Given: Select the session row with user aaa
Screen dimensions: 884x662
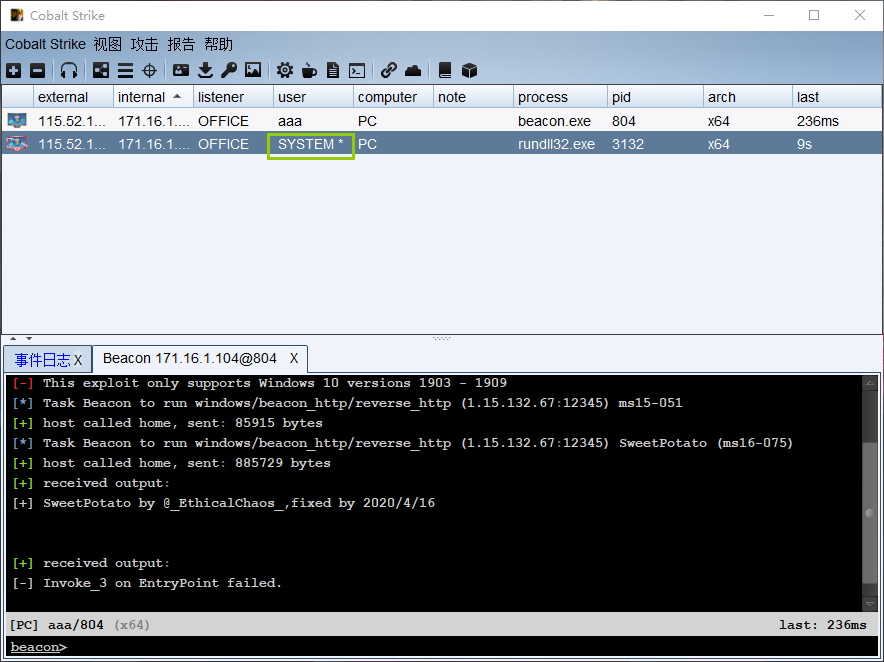Looking at the screenshot, I should pyautogui.click(x=442, y=121).
